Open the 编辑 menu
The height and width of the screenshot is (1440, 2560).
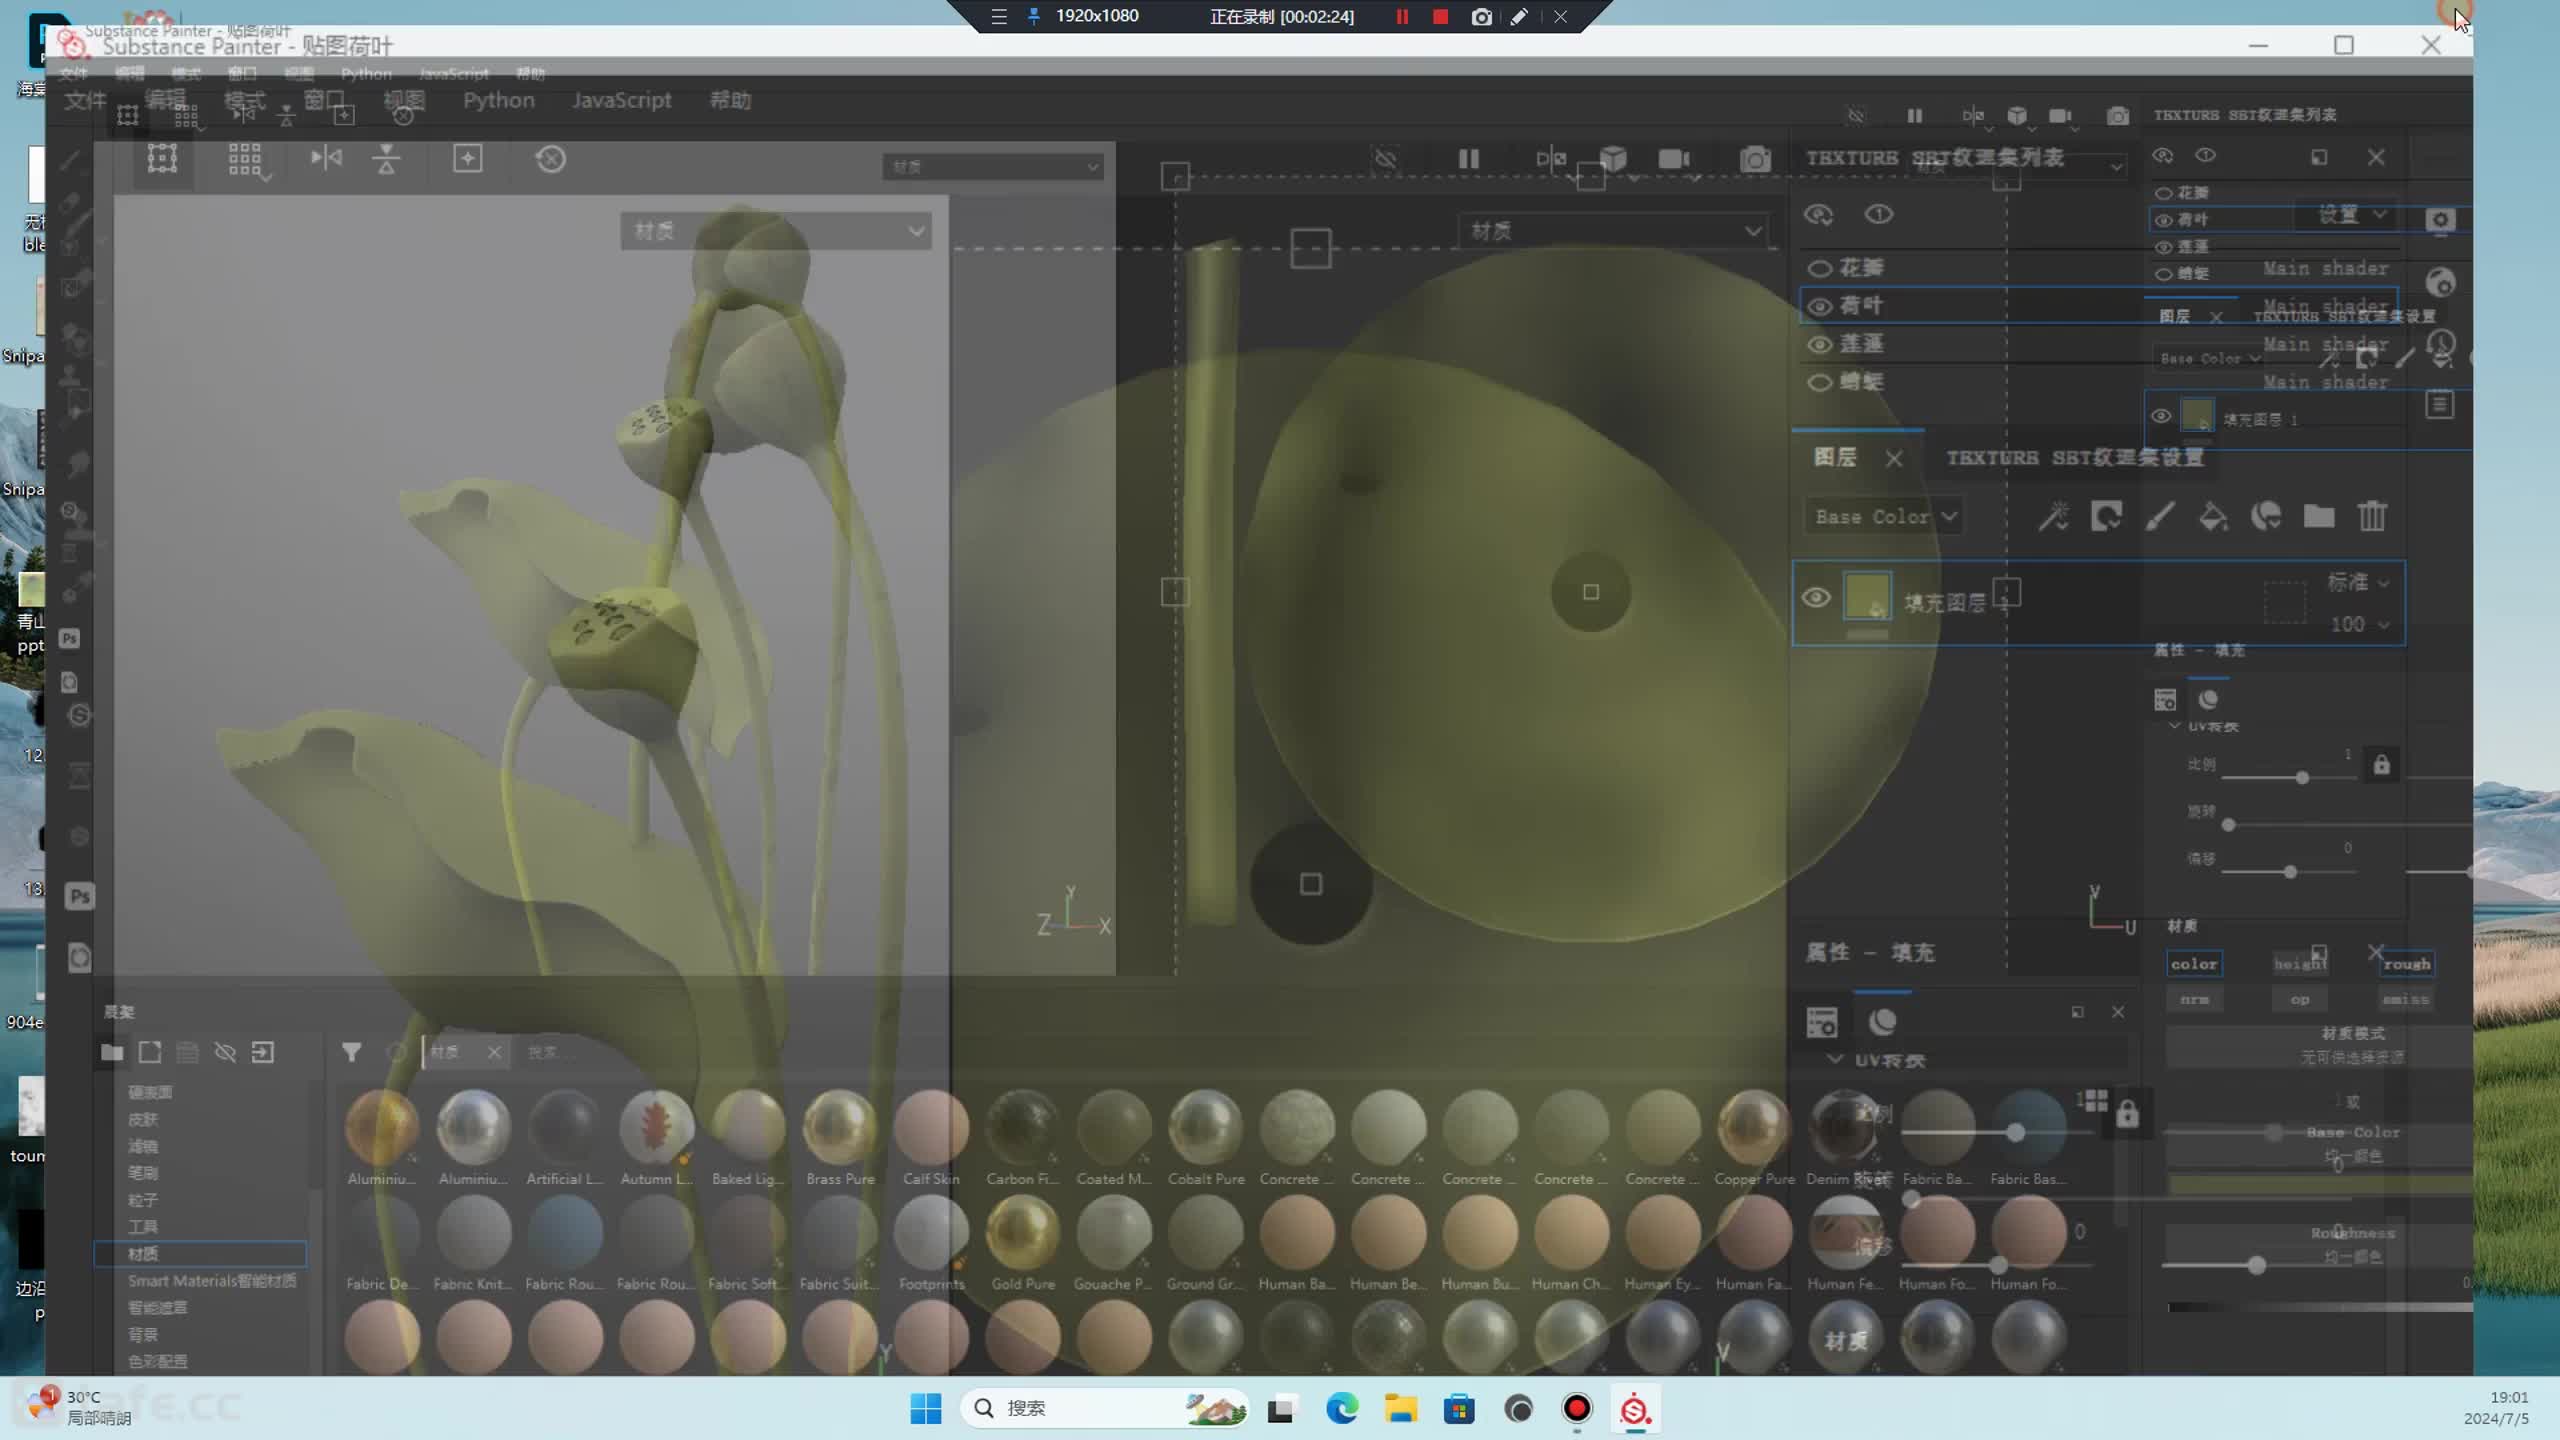click(165, 100)
